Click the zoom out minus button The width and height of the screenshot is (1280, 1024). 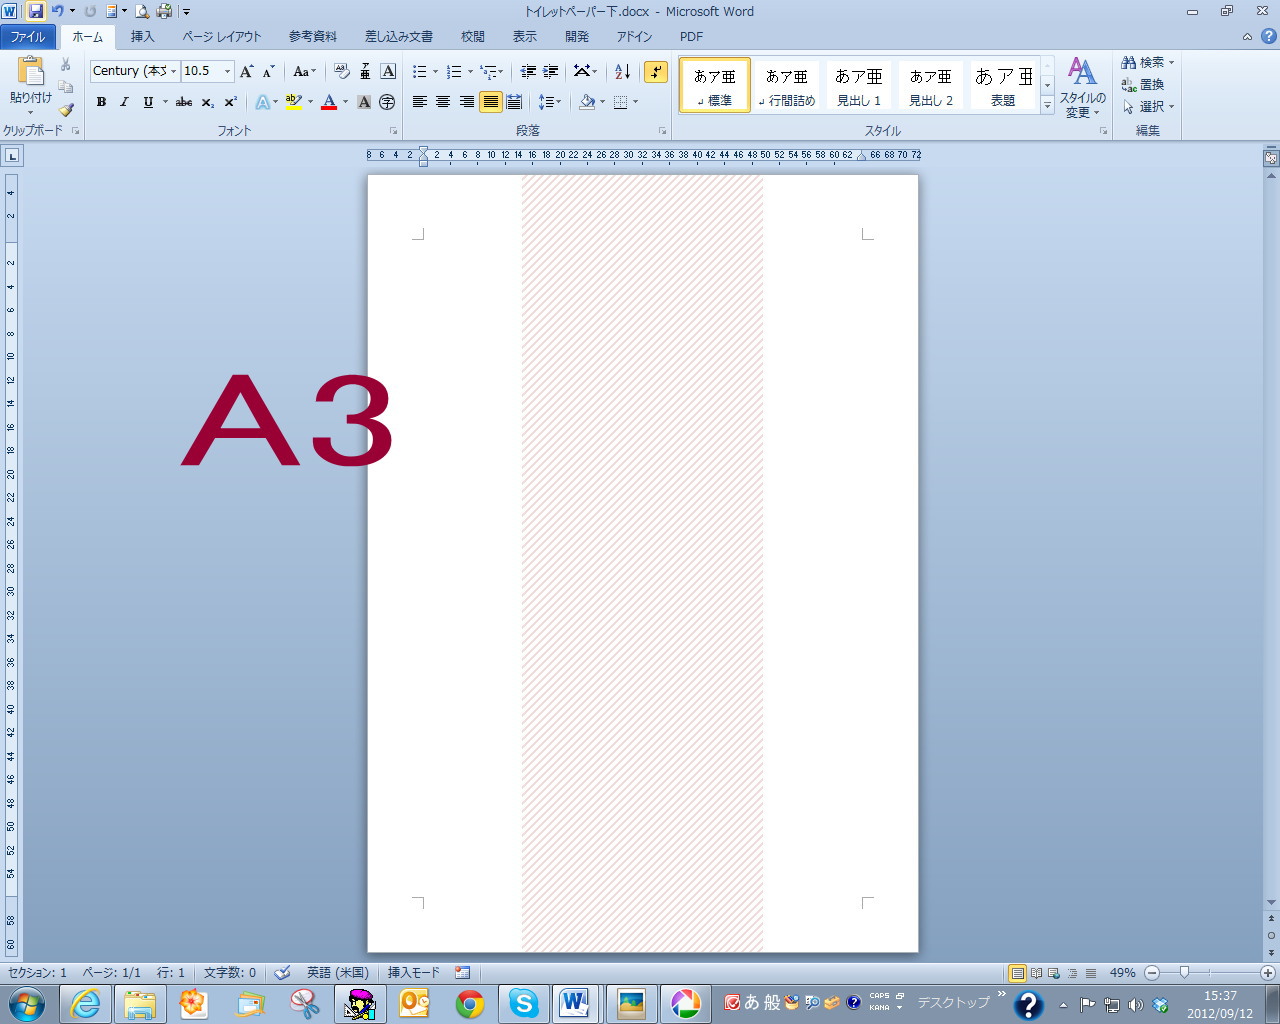coord(1152,972)
